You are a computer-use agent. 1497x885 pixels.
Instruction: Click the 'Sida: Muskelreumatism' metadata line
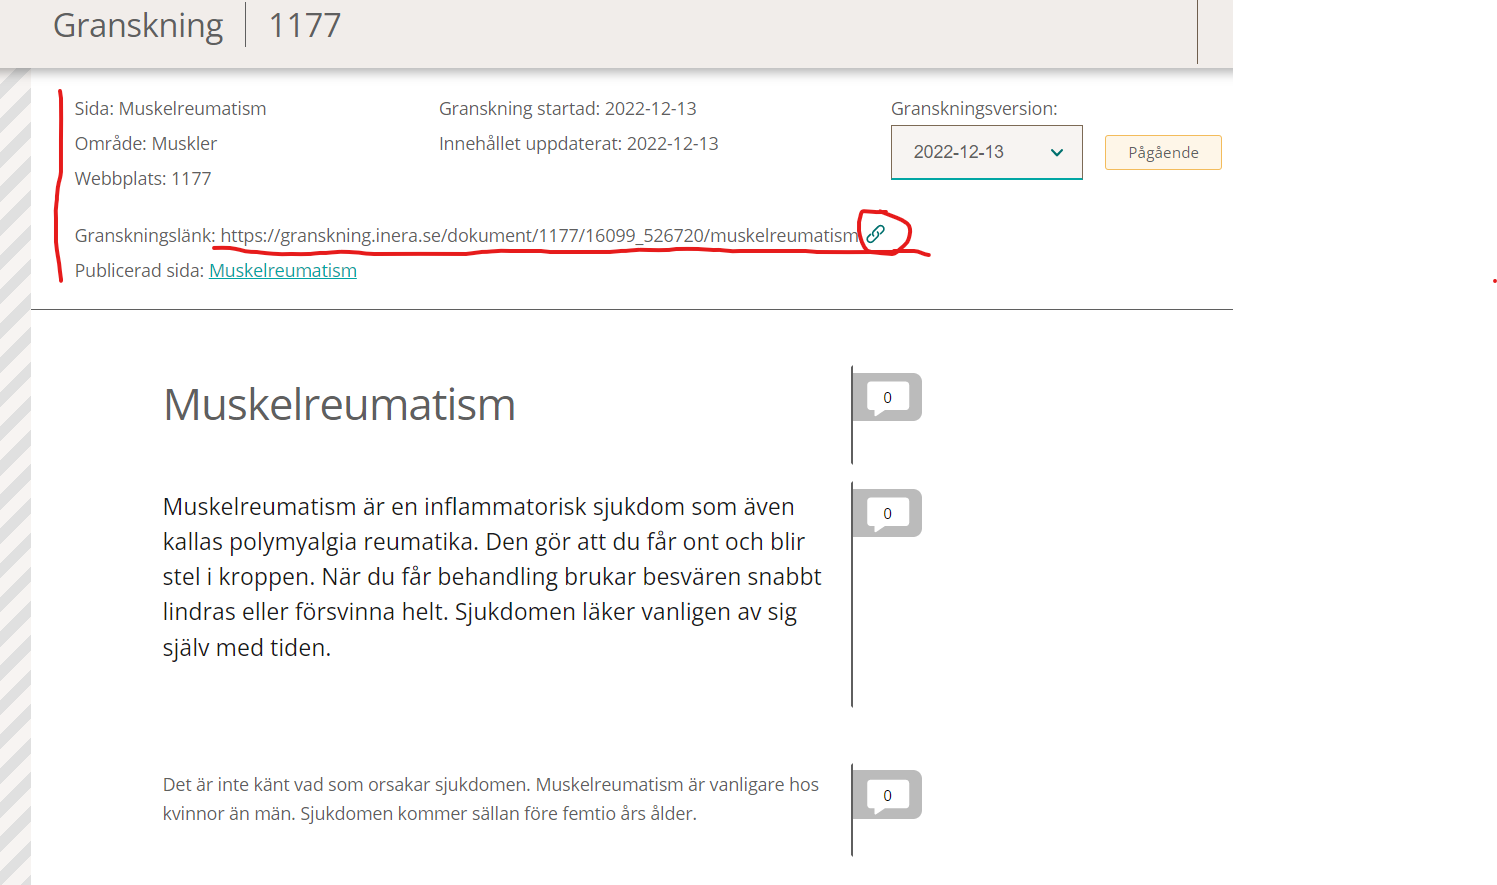click(x=171, y=109)
